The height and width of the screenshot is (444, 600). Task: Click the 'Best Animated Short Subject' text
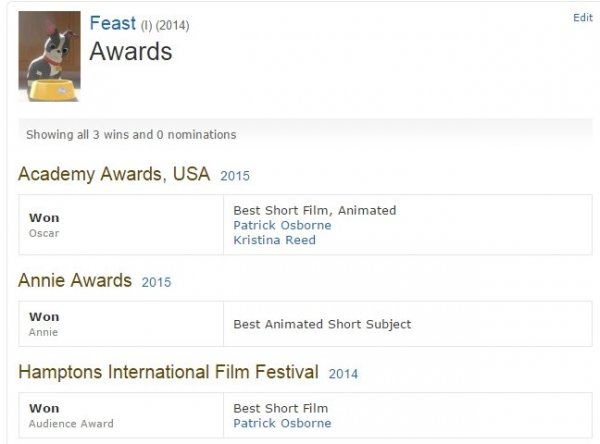pos(322,324)
